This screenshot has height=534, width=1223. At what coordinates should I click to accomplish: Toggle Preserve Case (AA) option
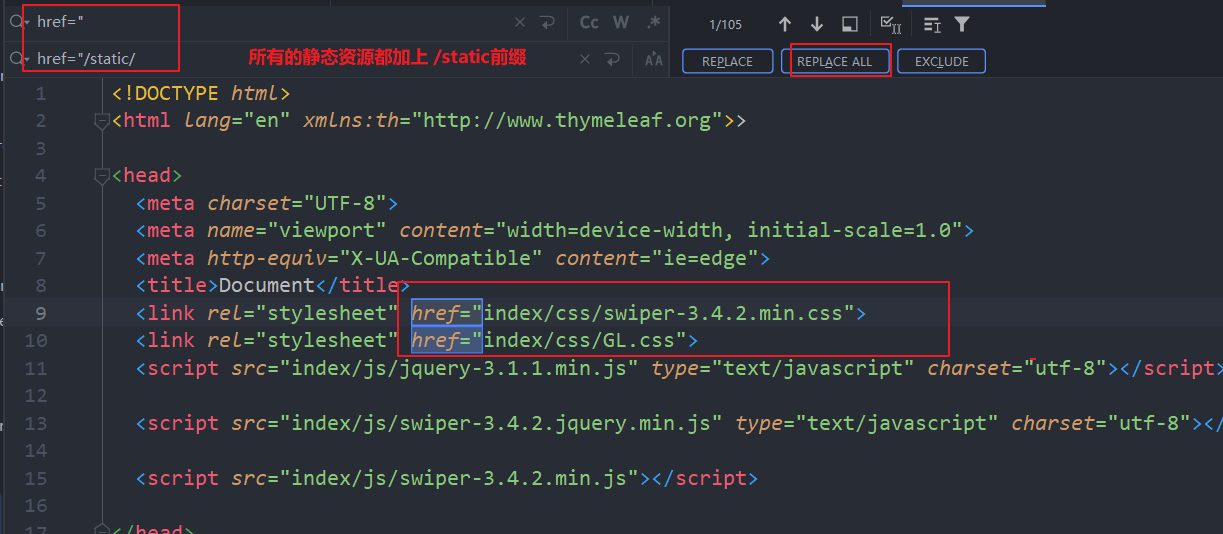click(654, 60)
